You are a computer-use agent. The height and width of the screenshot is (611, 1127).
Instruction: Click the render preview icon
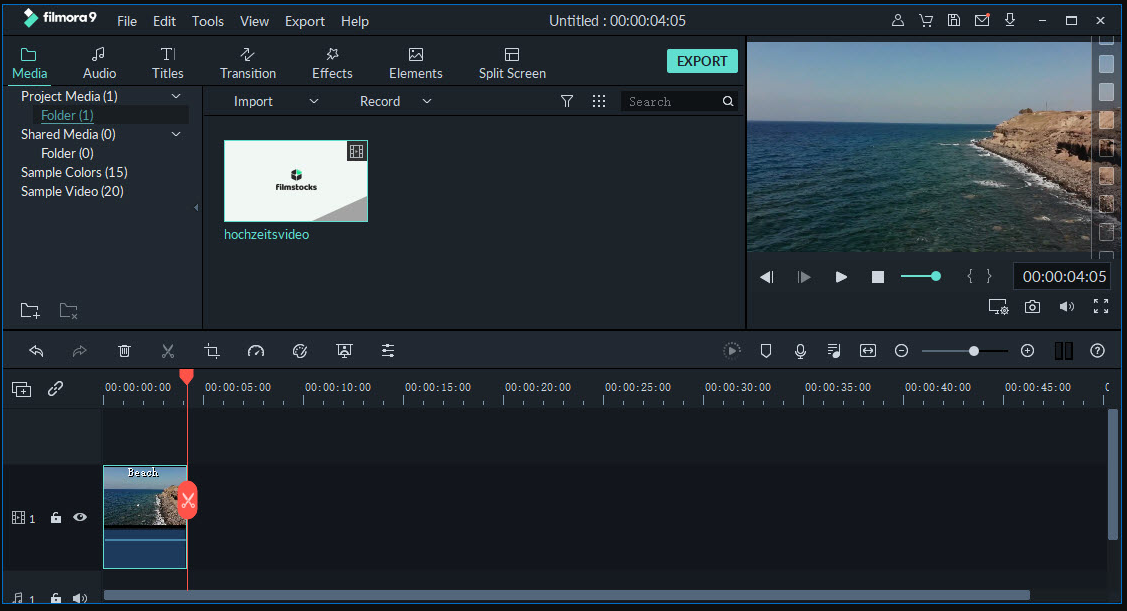pyautogui.click(x=731, y=351)
